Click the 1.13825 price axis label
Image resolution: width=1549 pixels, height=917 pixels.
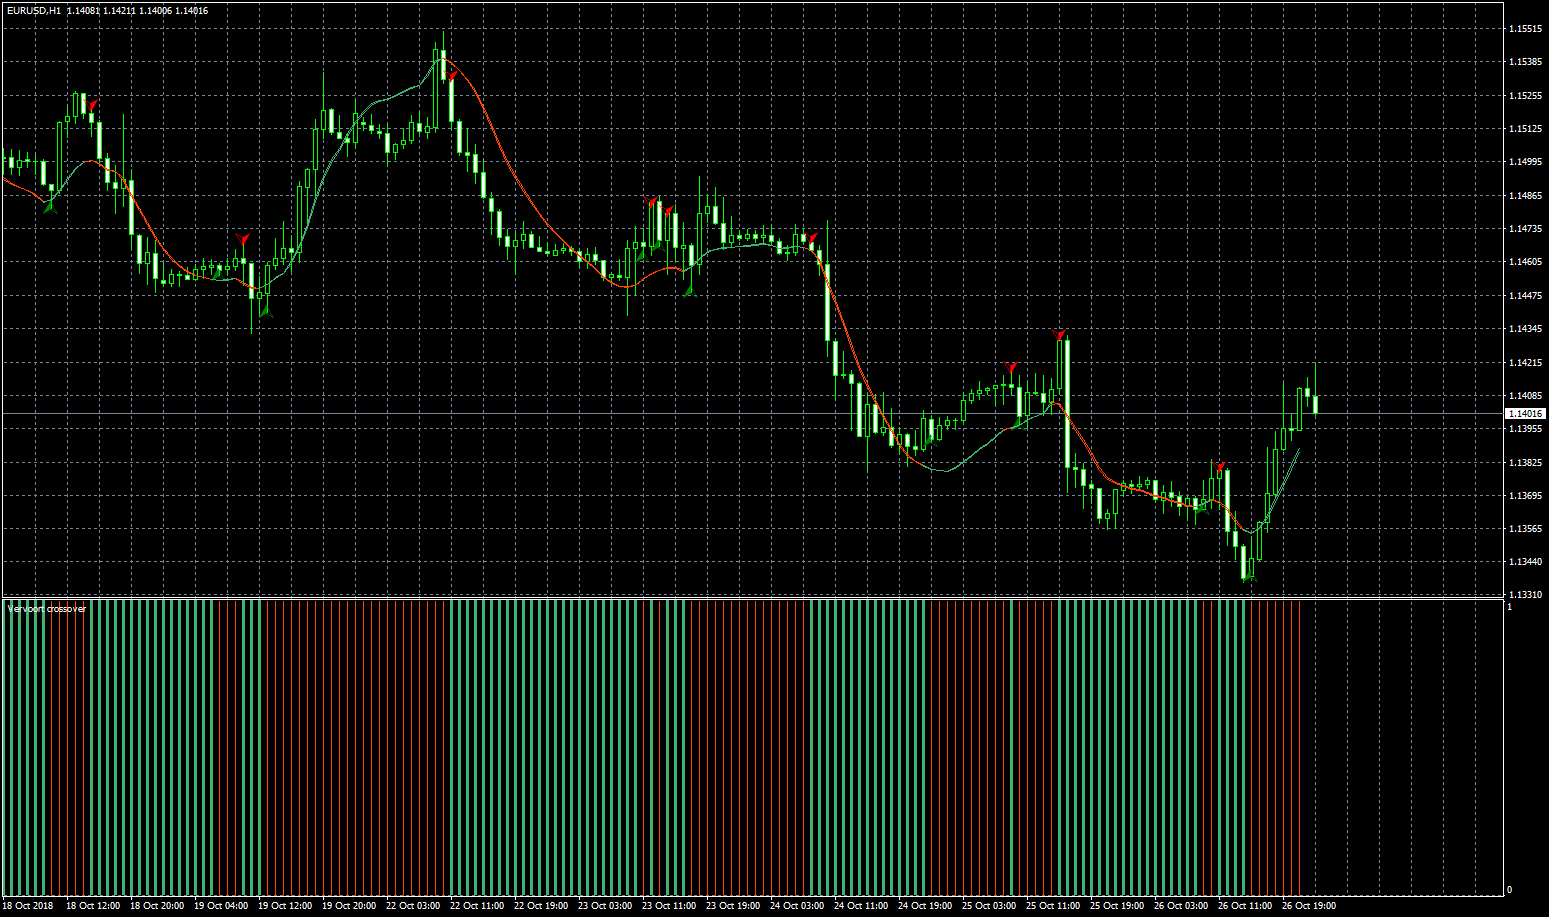coord(1525,463)
